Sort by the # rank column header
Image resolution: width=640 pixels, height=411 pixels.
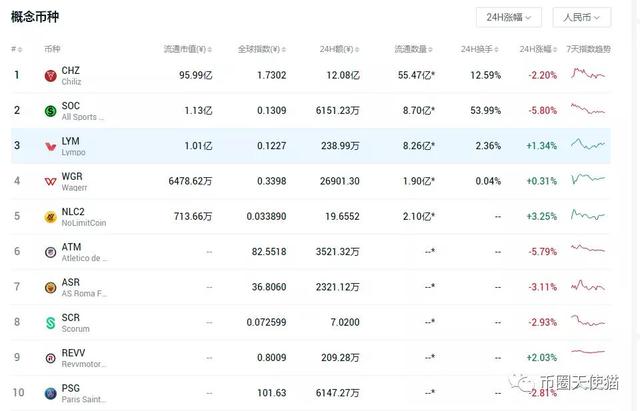[x=17, y=49]
